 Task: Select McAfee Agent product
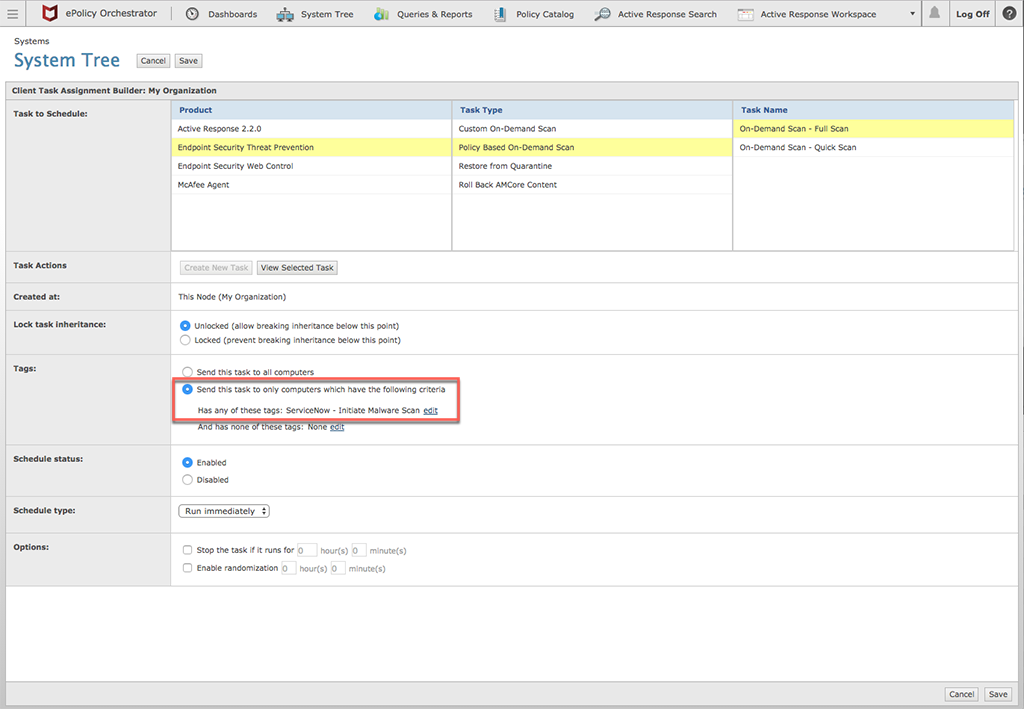coord(311,185)
